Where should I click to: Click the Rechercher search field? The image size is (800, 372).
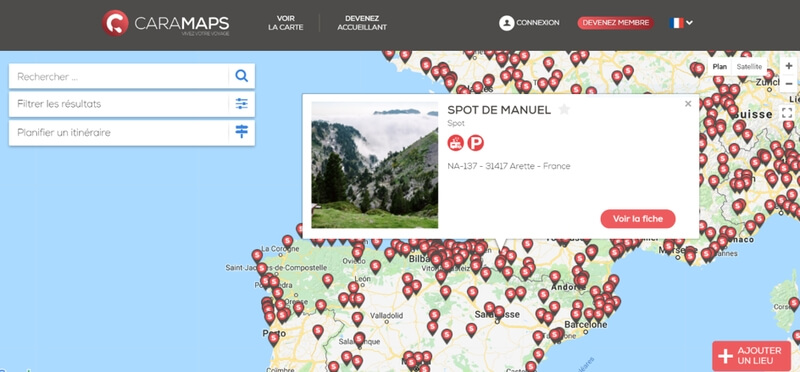[118, 76]
